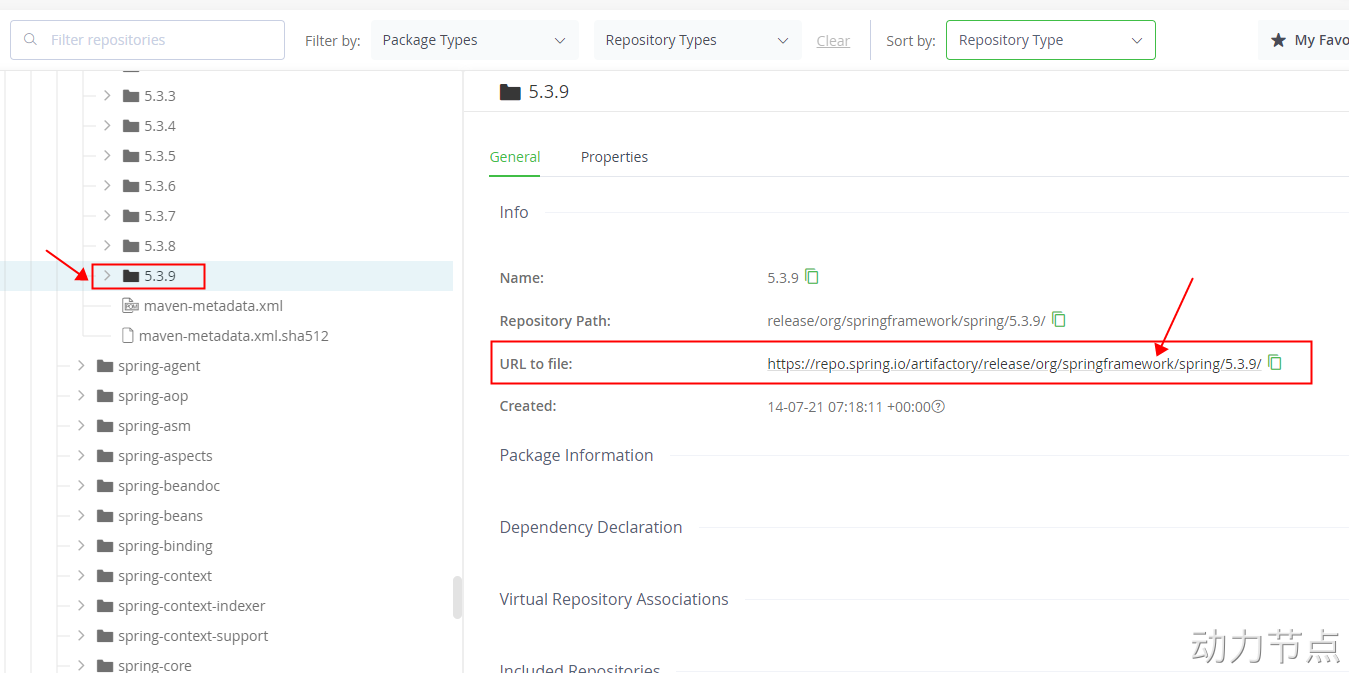The height and width of the screenshot is (673, 1349).
Task: Expand the spring-aop folder
Action: [x=81, y=396]
